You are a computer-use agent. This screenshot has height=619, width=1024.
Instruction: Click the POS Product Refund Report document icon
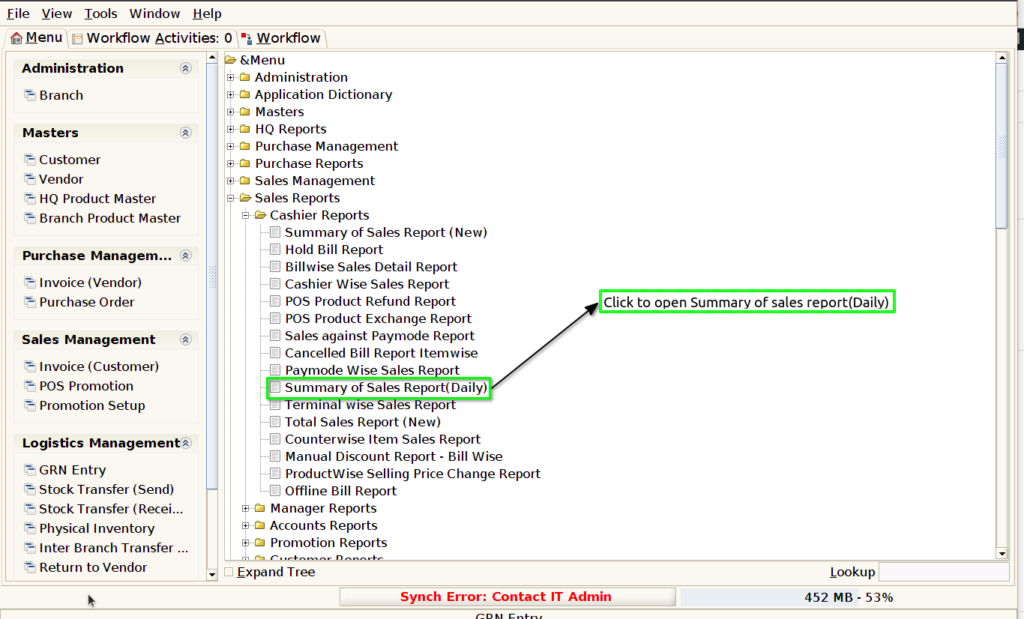click(x=276, y=301)
